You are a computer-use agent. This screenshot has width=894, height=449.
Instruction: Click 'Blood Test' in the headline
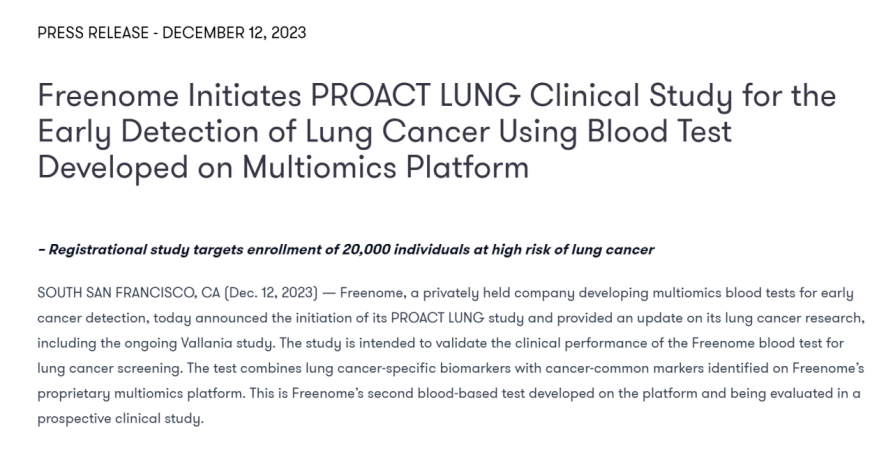(659, 131)
